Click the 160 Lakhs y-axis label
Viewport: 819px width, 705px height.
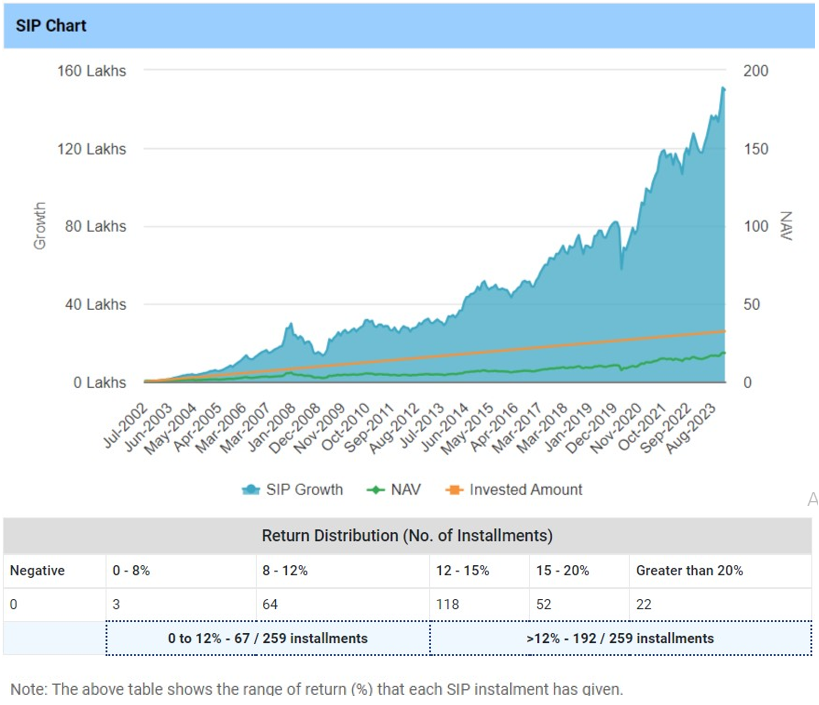(93, 71)
